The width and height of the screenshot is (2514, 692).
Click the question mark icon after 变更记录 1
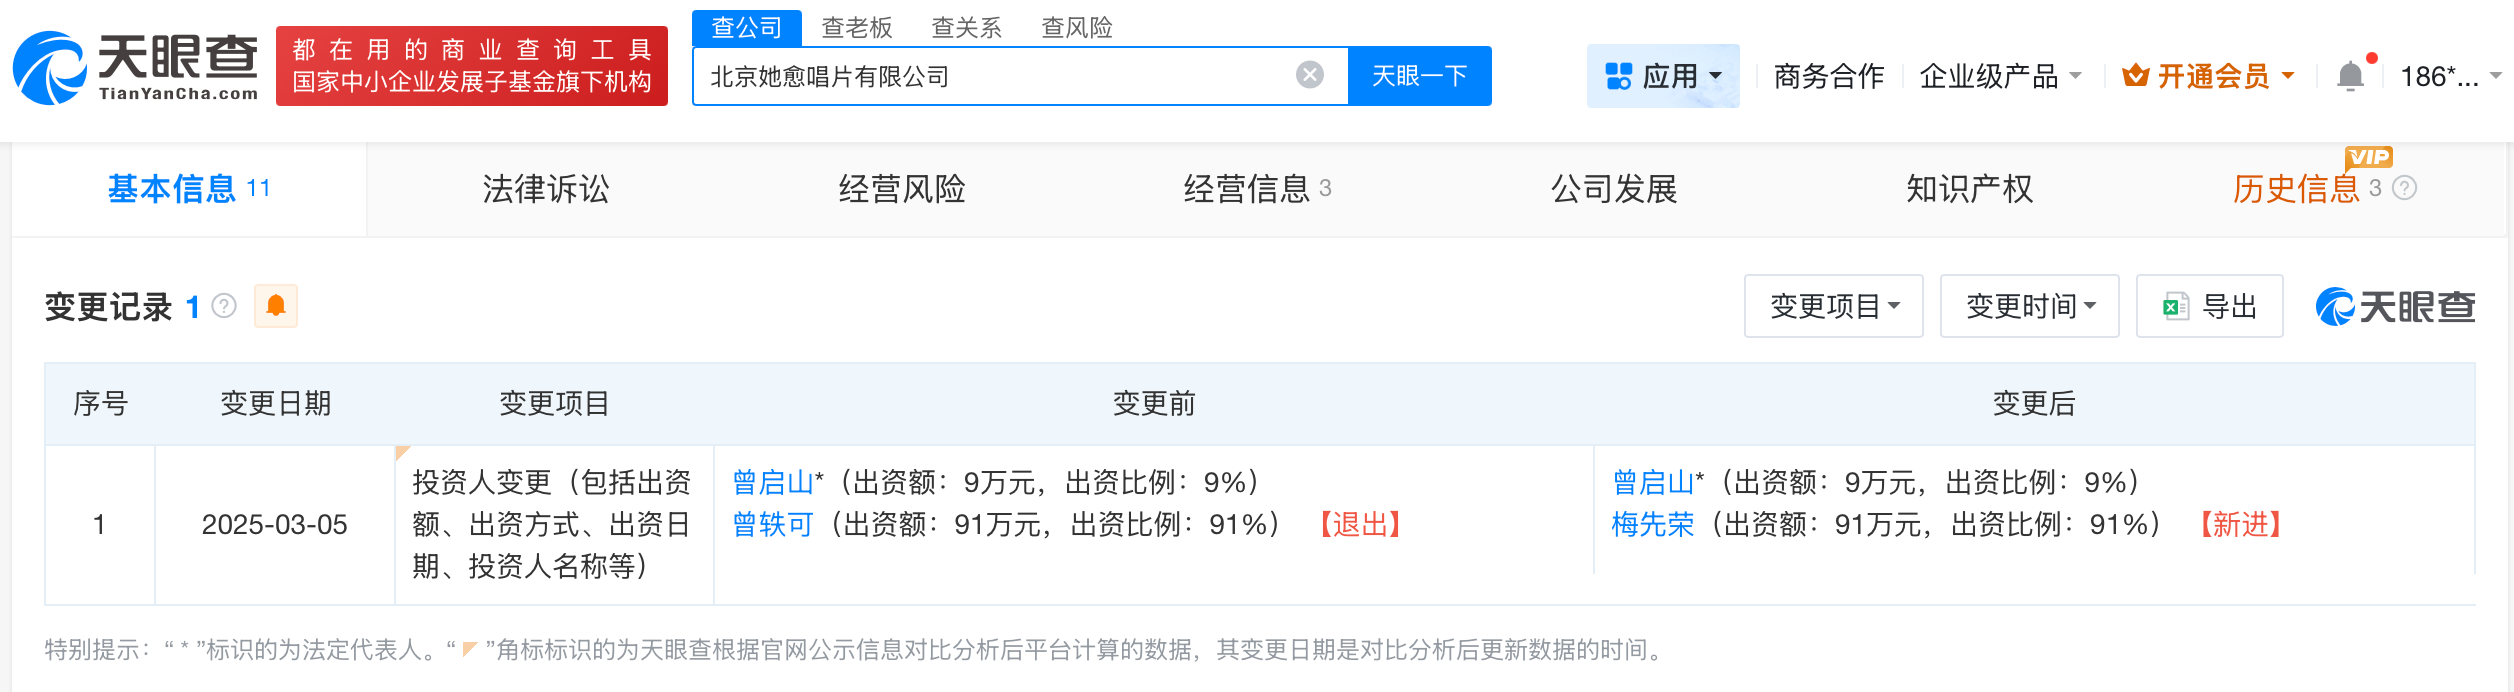tap(222, 307)
